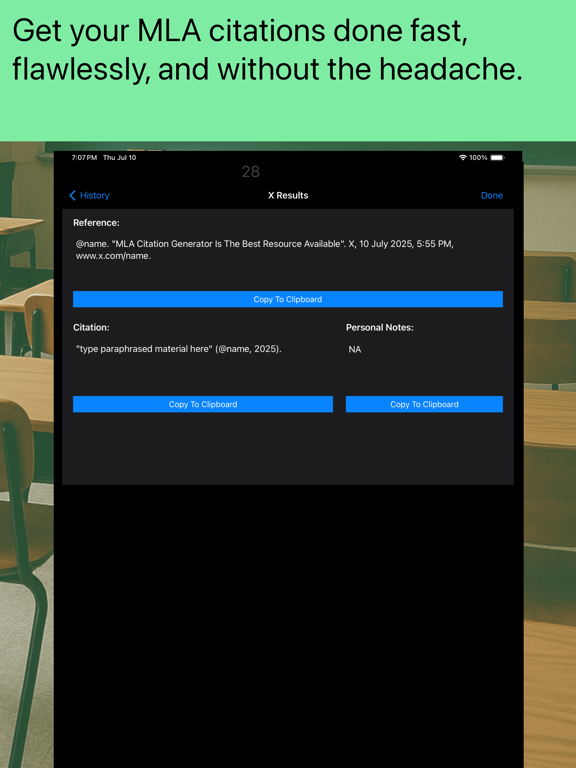Copy Personal Notes to clipboard
Viewport: 576px width, 768px height.
coord(424,404)
